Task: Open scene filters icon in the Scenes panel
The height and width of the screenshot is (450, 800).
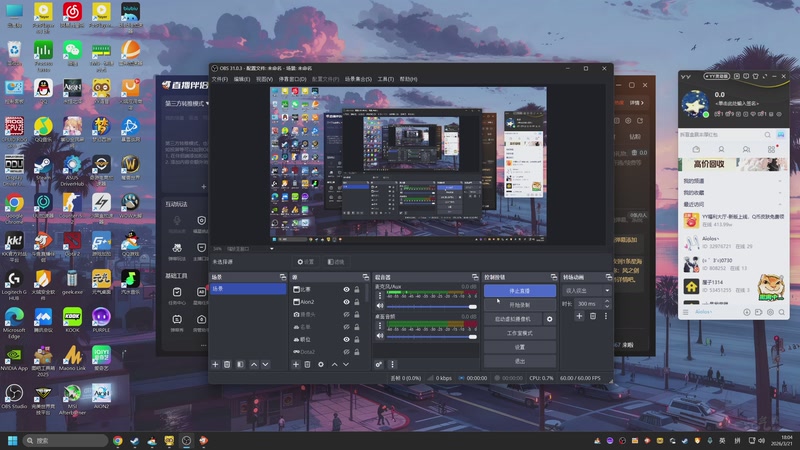Action: point(240,364)
